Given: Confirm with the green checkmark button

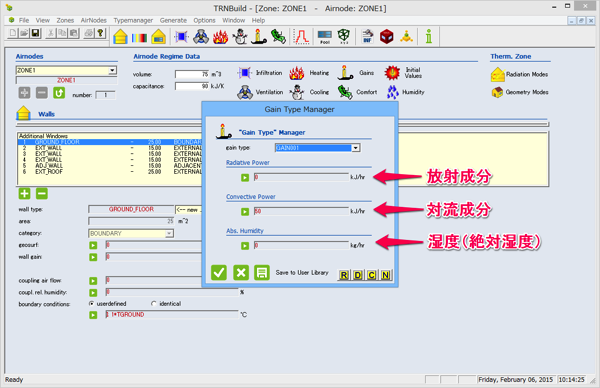Looking at the screenshot, I should pyautogui.click(x=219, y=273).
